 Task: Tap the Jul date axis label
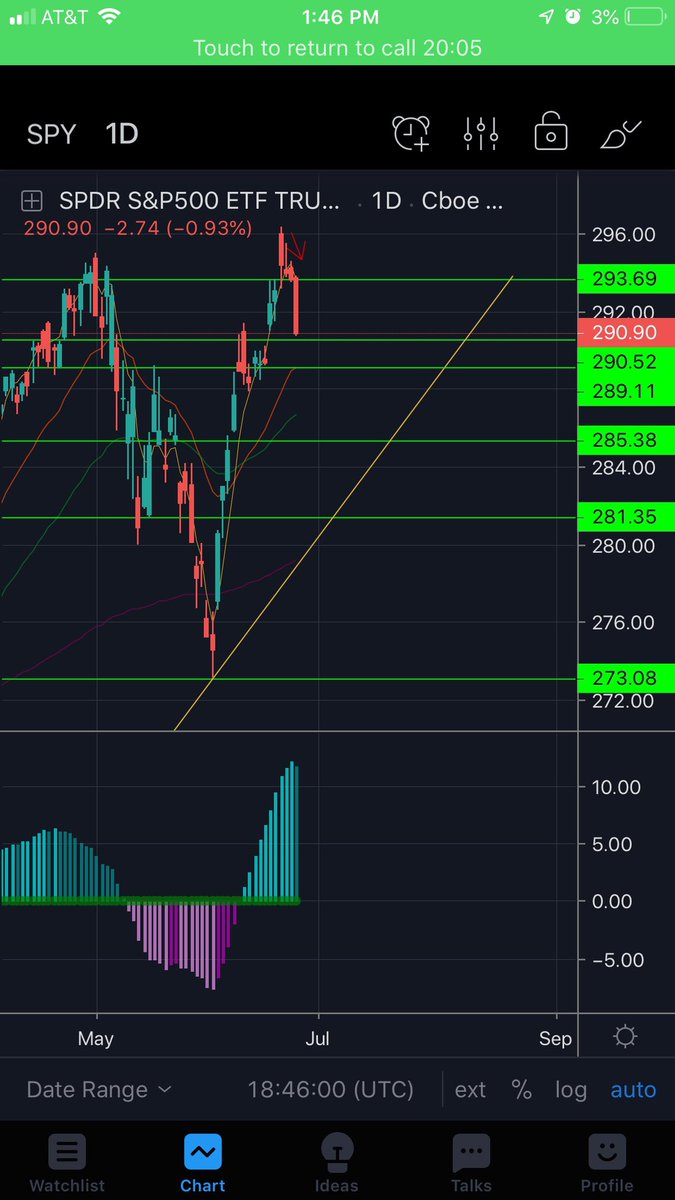click(318, 1038)
